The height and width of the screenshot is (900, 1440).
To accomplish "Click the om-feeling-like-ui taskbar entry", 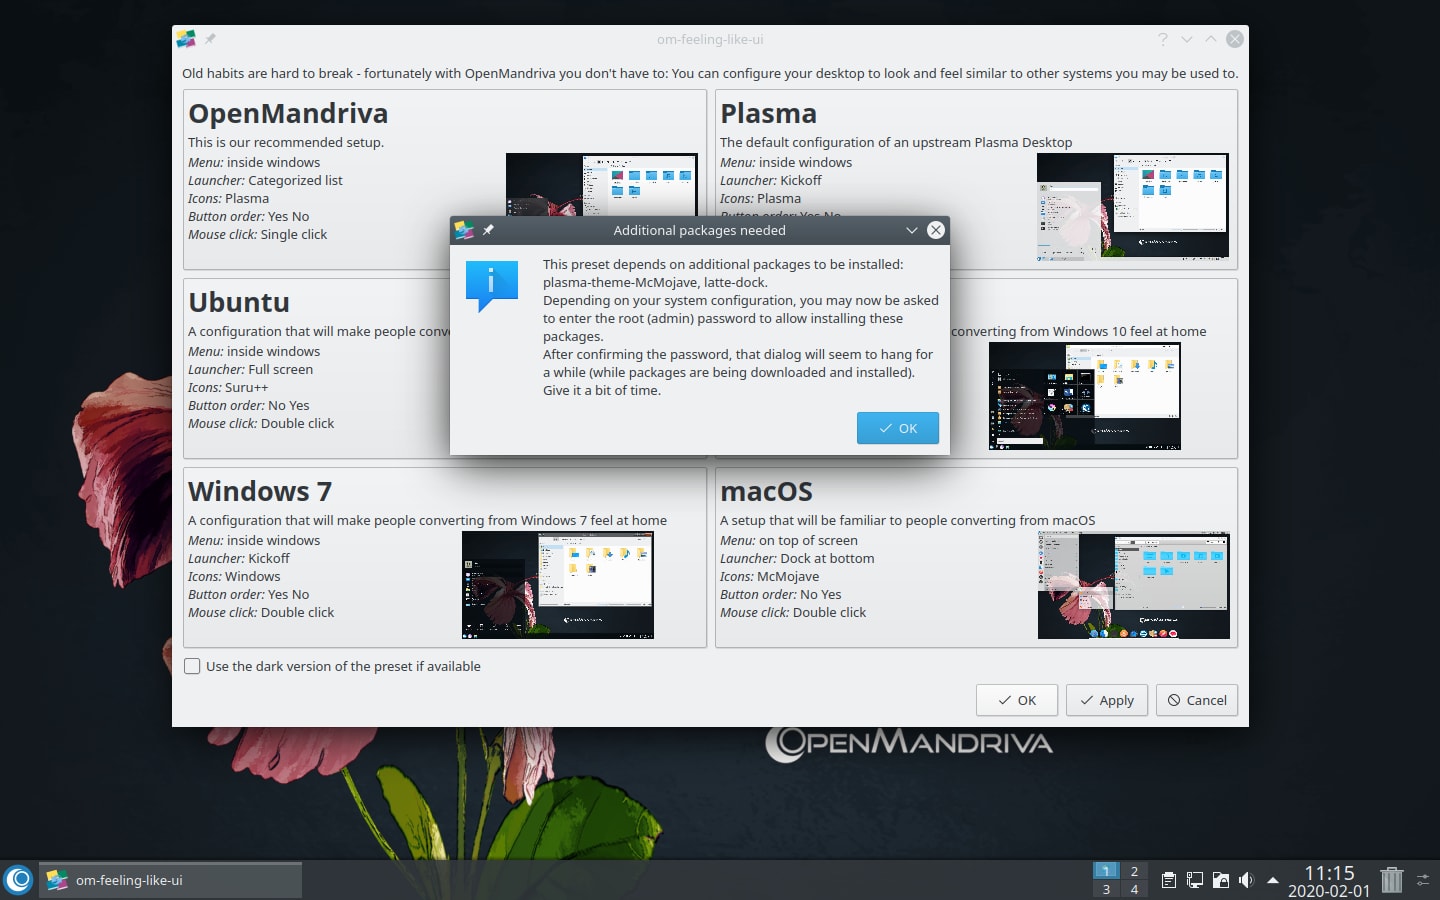I will coord(170,880).
